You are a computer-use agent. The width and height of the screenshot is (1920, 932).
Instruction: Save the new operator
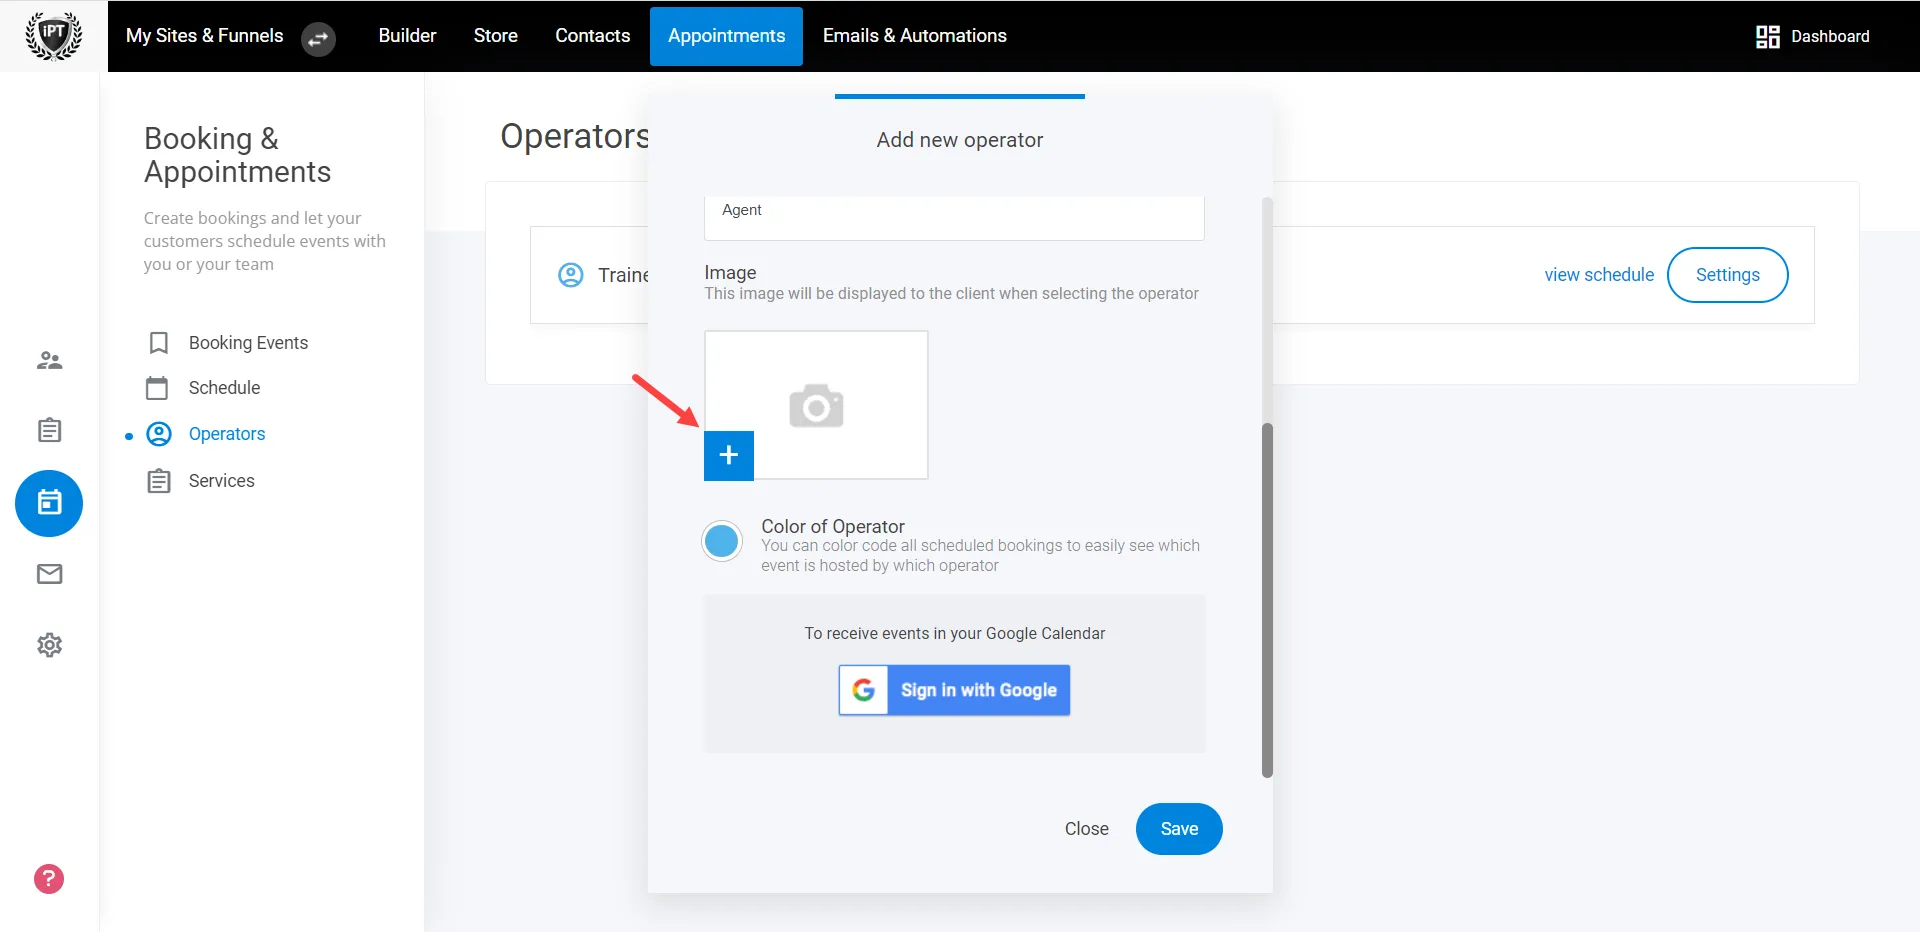click(x=1178, y=828)
